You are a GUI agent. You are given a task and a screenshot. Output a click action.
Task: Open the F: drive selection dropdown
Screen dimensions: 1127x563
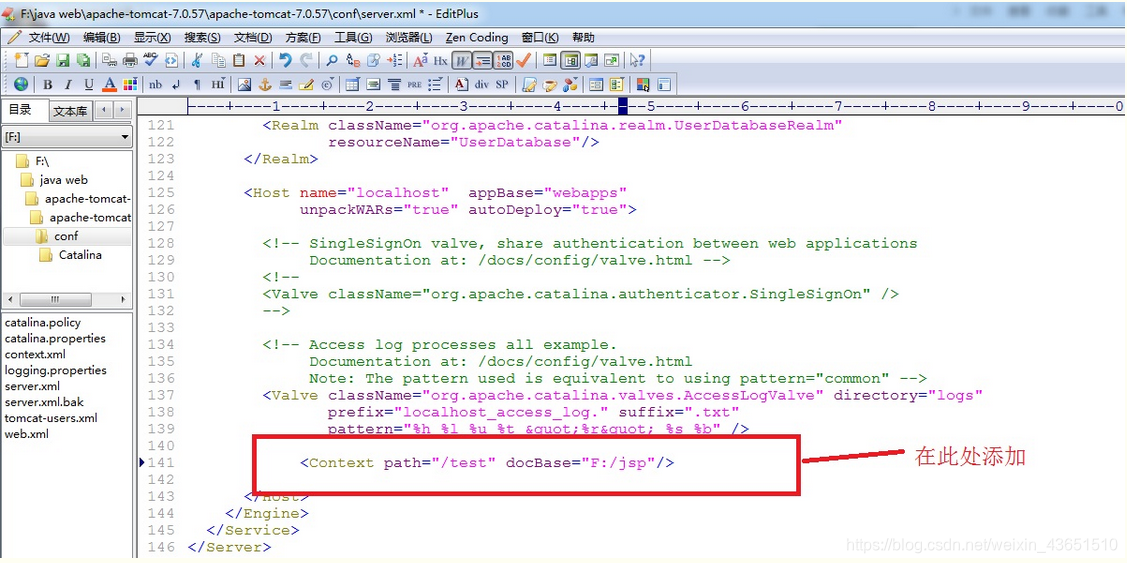67,137
